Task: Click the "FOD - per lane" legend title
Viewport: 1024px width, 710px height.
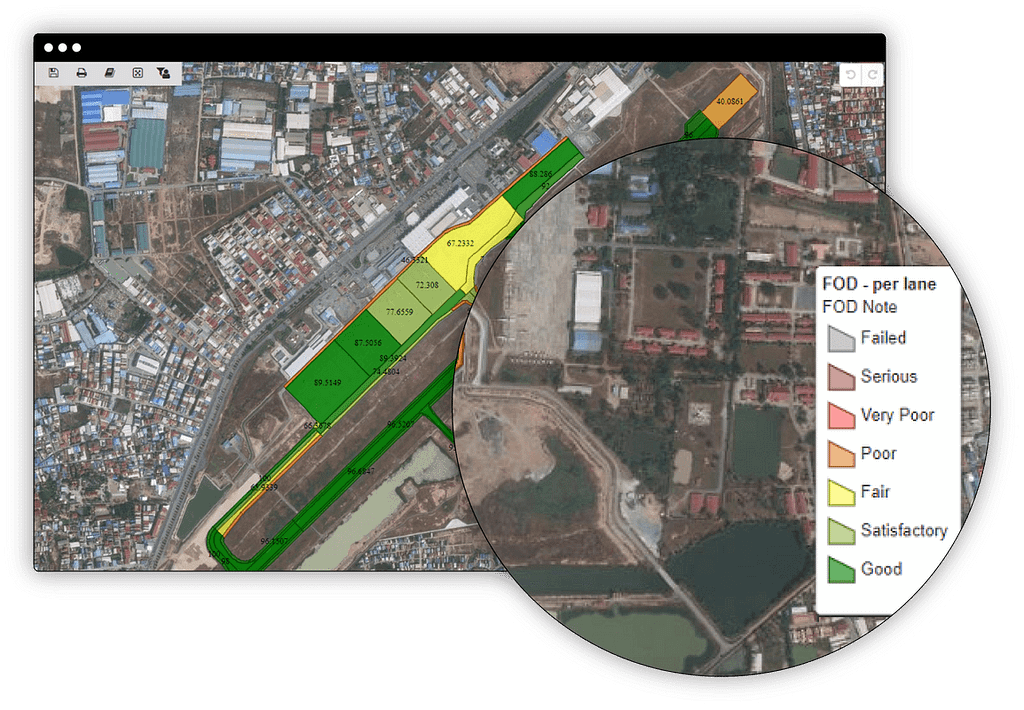Action: 879,284
